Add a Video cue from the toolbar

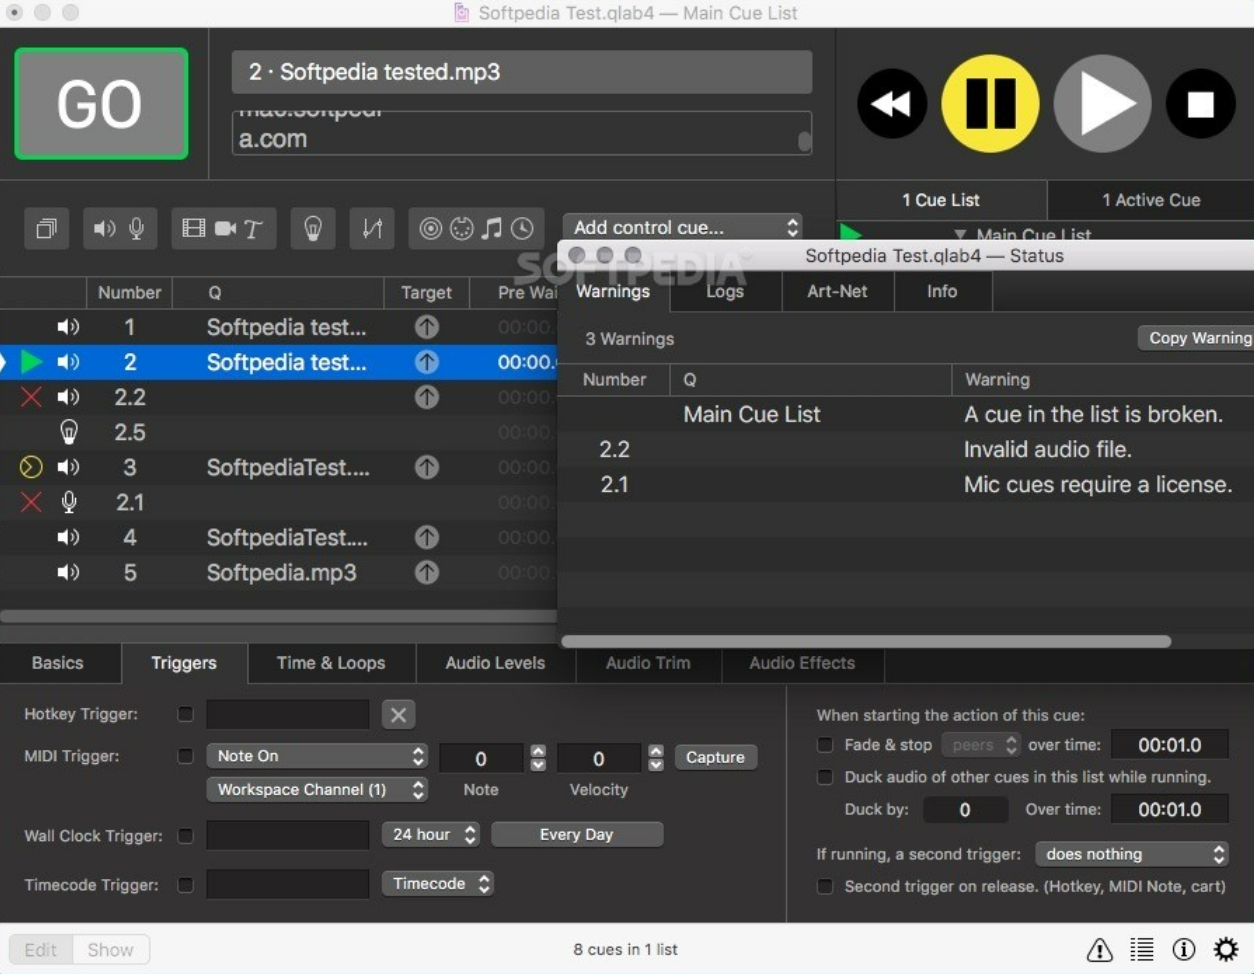click(193, 229)
